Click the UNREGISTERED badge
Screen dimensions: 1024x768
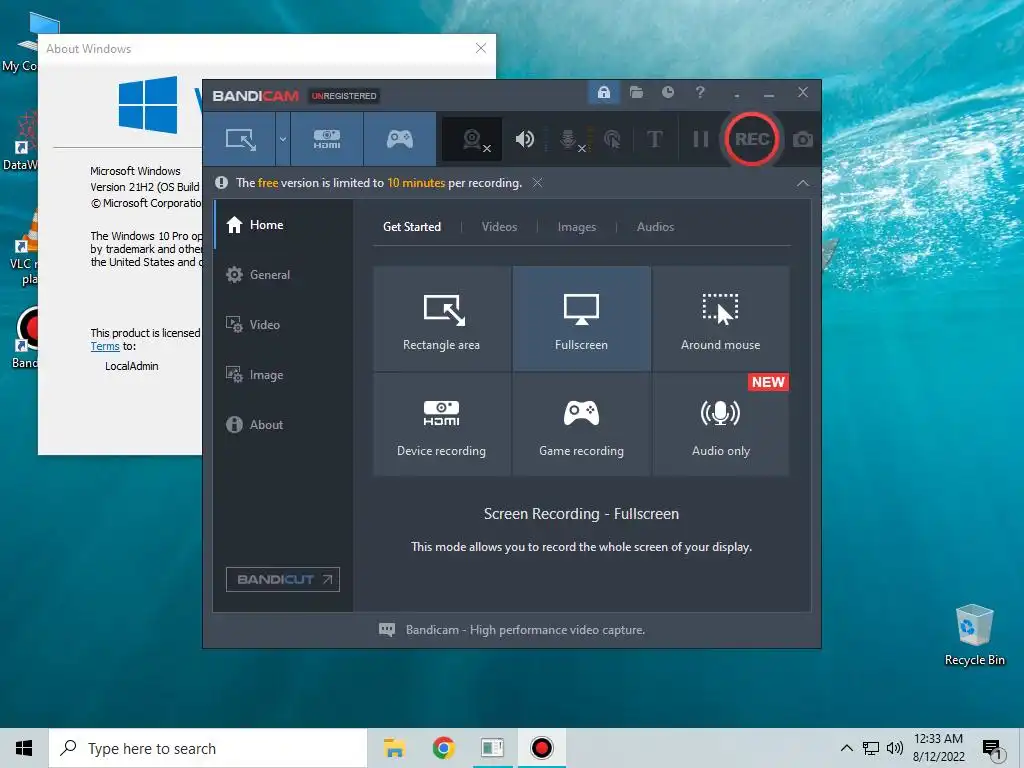[344, 96]
